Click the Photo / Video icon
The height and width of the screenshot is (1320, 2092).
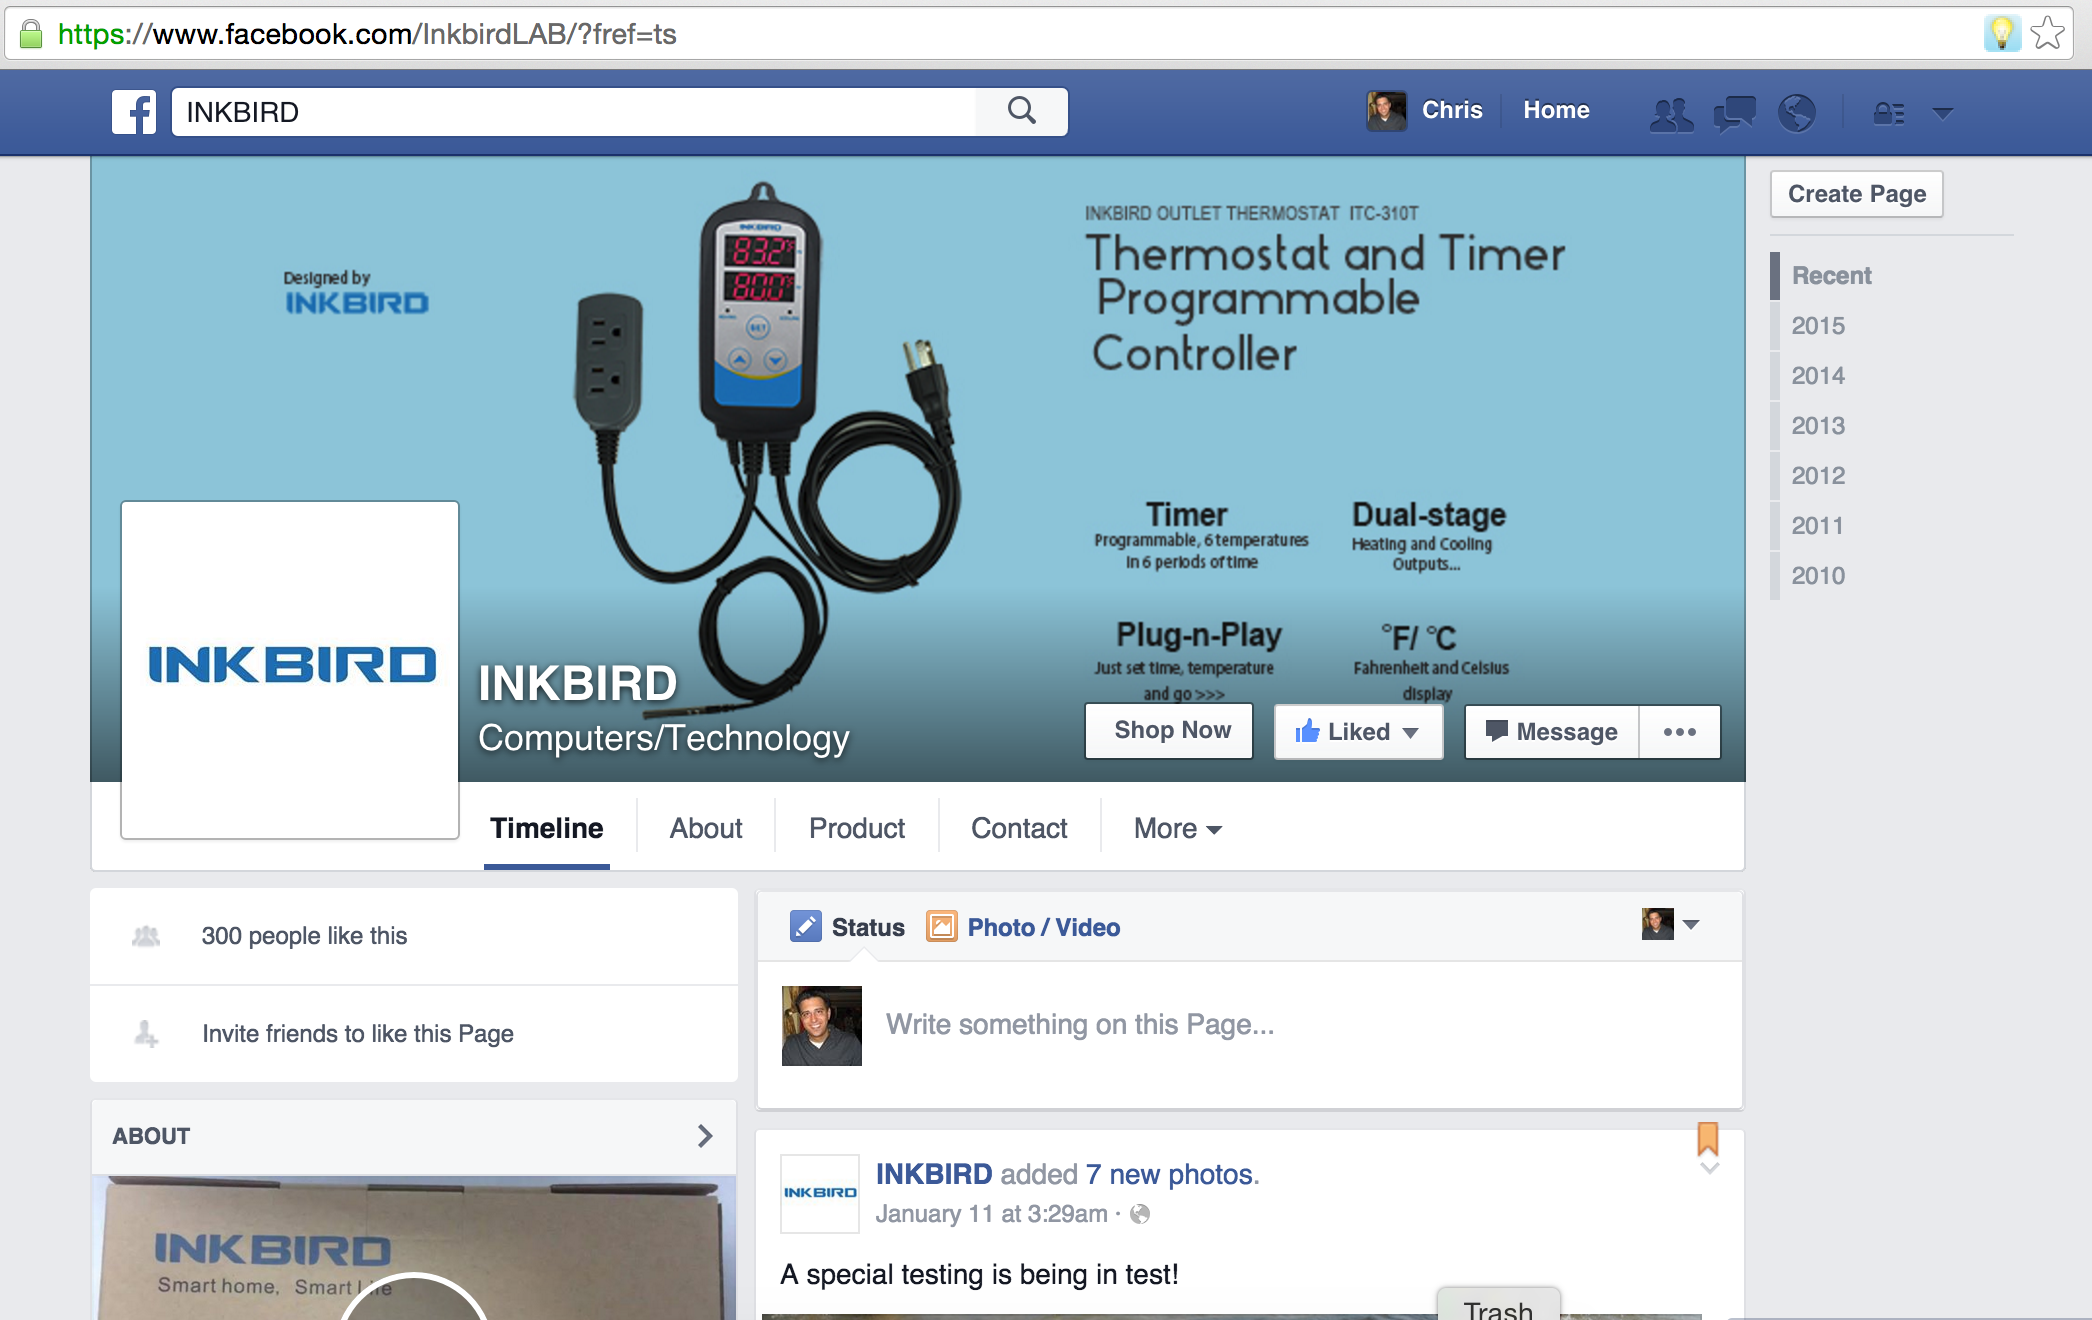tap(941, 927)
